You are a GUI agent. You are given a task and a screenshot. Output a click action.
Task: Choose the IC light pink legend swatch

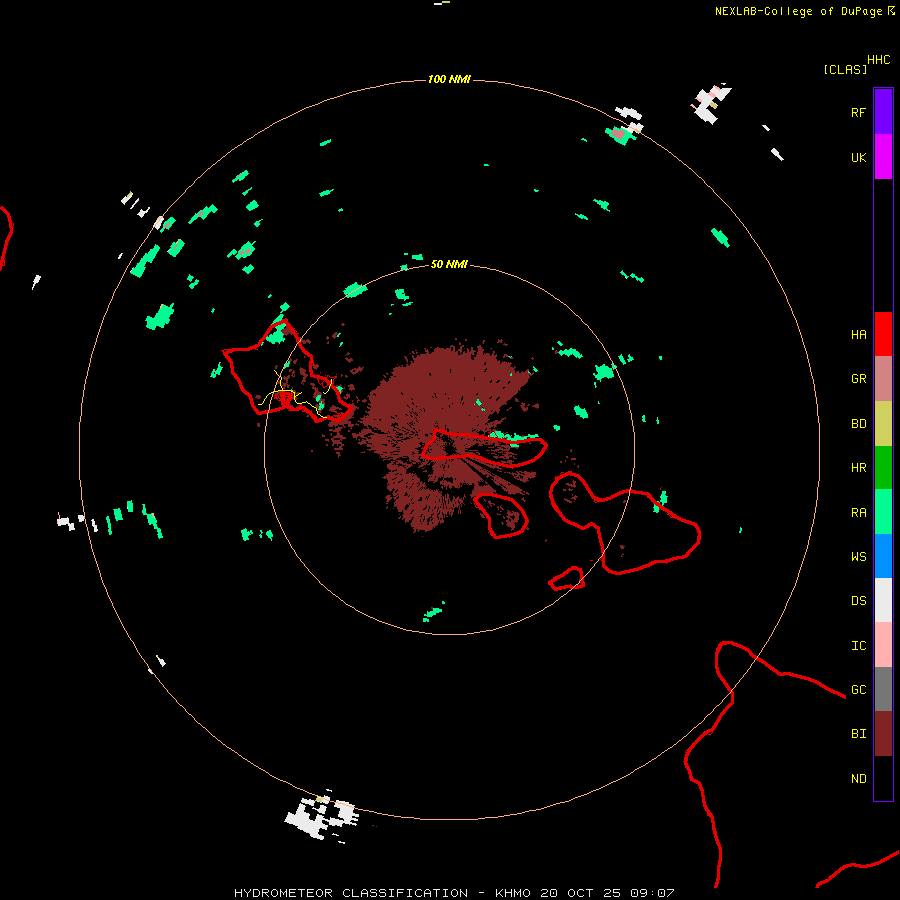(883, 645)
